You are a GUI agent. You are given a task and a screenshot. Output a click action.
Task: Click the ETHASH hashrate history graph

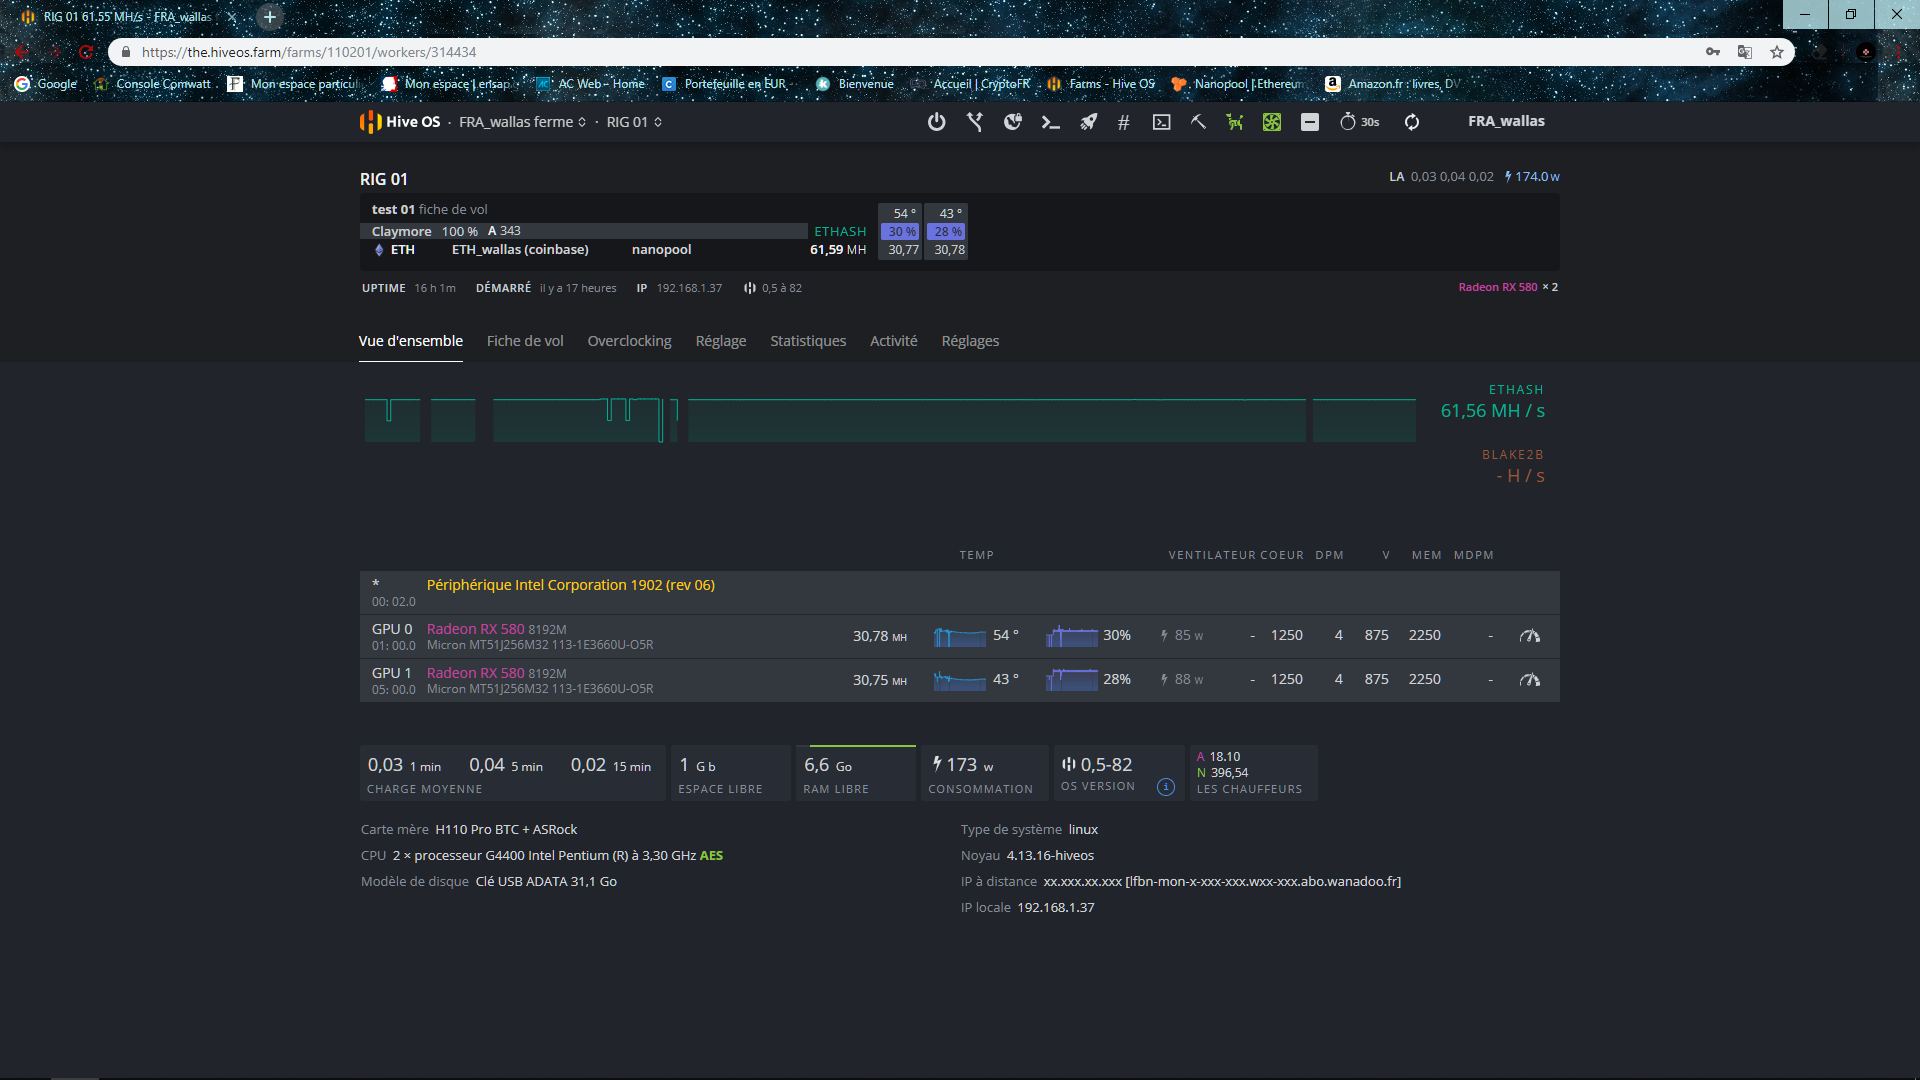click(890, 420)
